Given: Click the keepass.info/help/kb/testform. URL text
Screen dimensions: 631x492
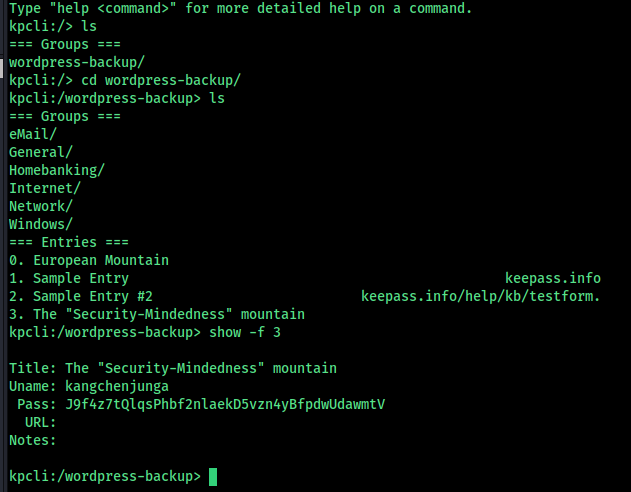Looking at the screenshot, I should click(480, 296).
